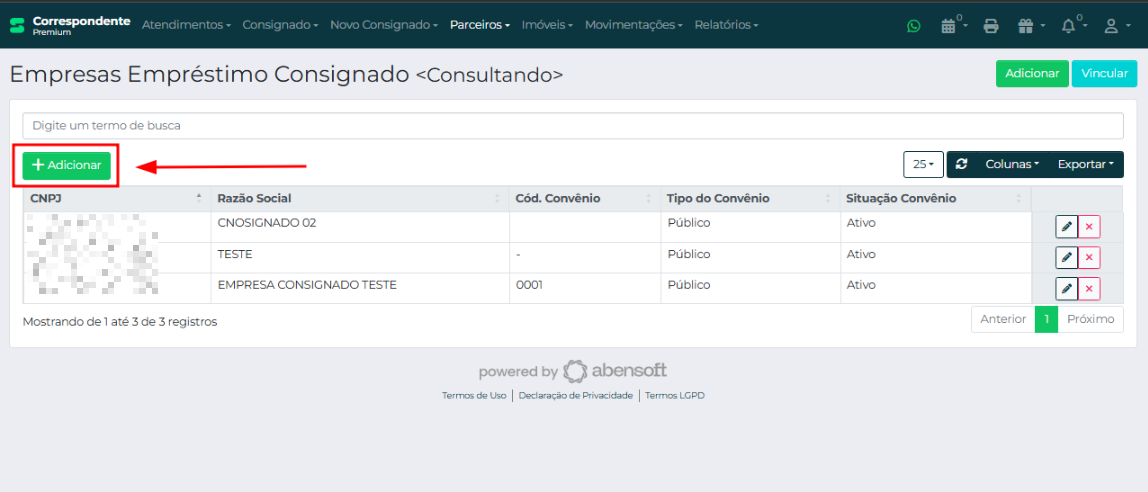Open the calendar icon menu

[953, 26]
